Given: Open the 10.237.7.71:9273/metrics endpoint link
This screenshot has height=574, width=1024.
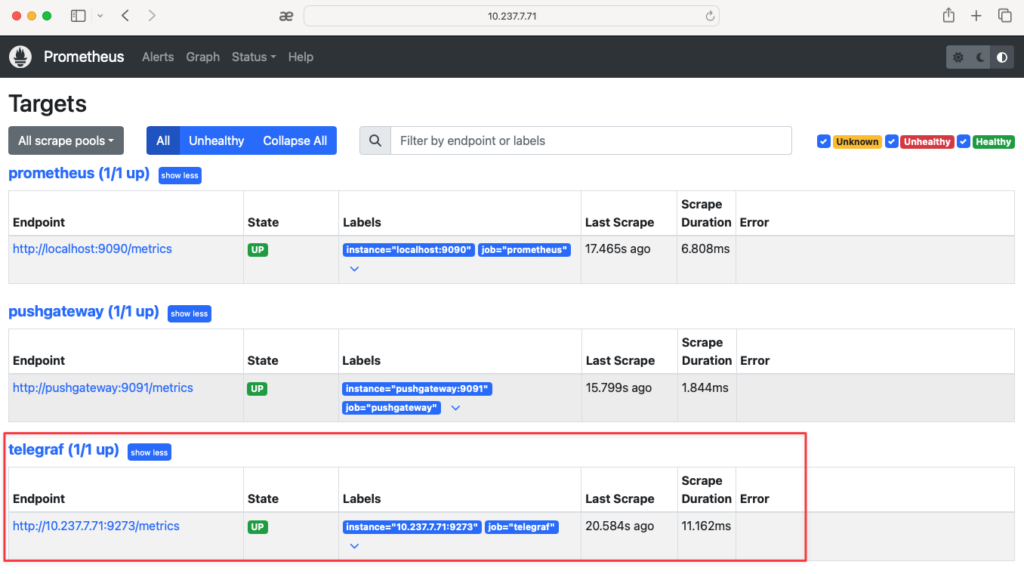Looking at the screenshot, I should [96, 526].
